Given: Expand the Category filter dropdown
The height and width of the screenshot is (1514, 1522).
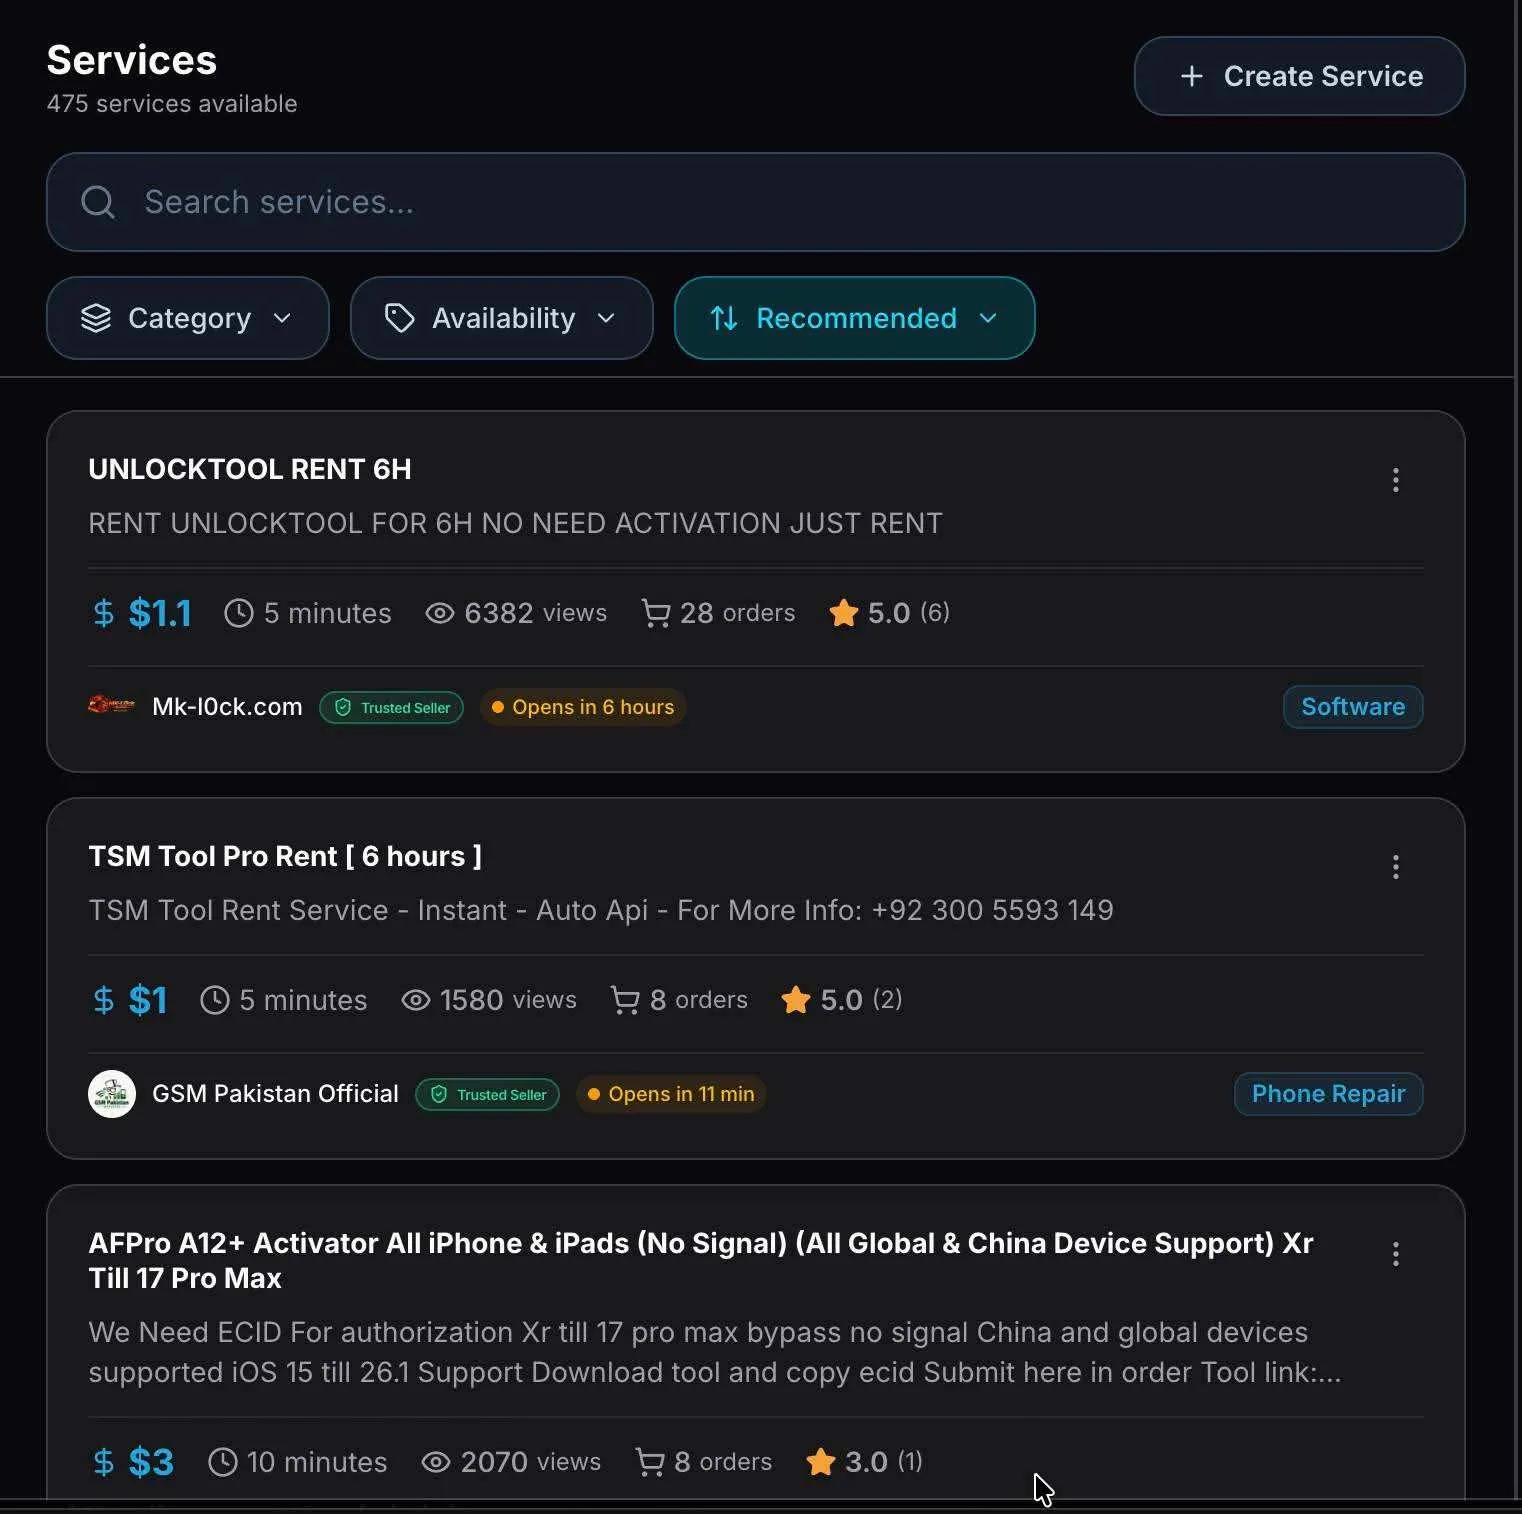Looking at the screenshot, I should pos(187,318).
